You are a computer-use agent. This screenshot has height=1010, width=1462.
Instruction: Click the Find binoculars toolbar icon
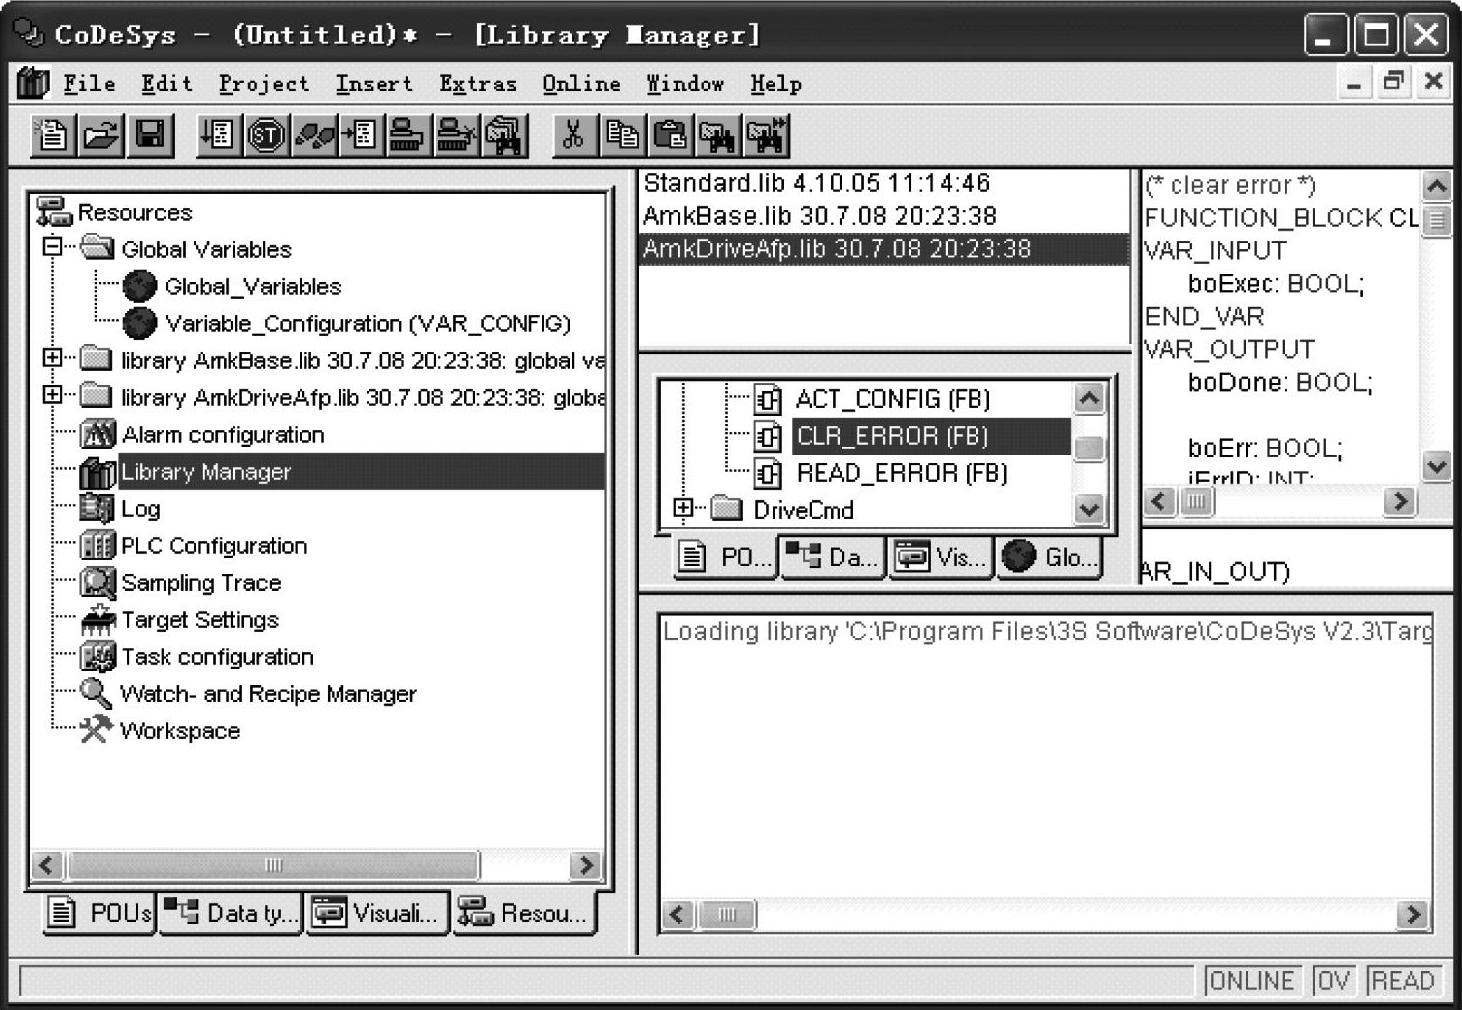coord(718,135)
